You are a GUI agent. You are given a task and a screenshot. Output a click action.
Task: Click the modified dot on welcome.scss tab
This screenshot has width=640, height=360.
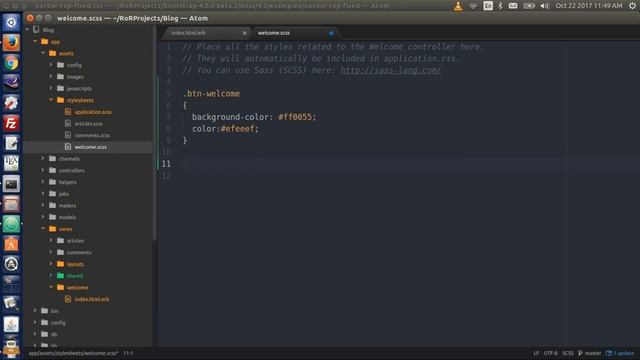click(331, 33)
